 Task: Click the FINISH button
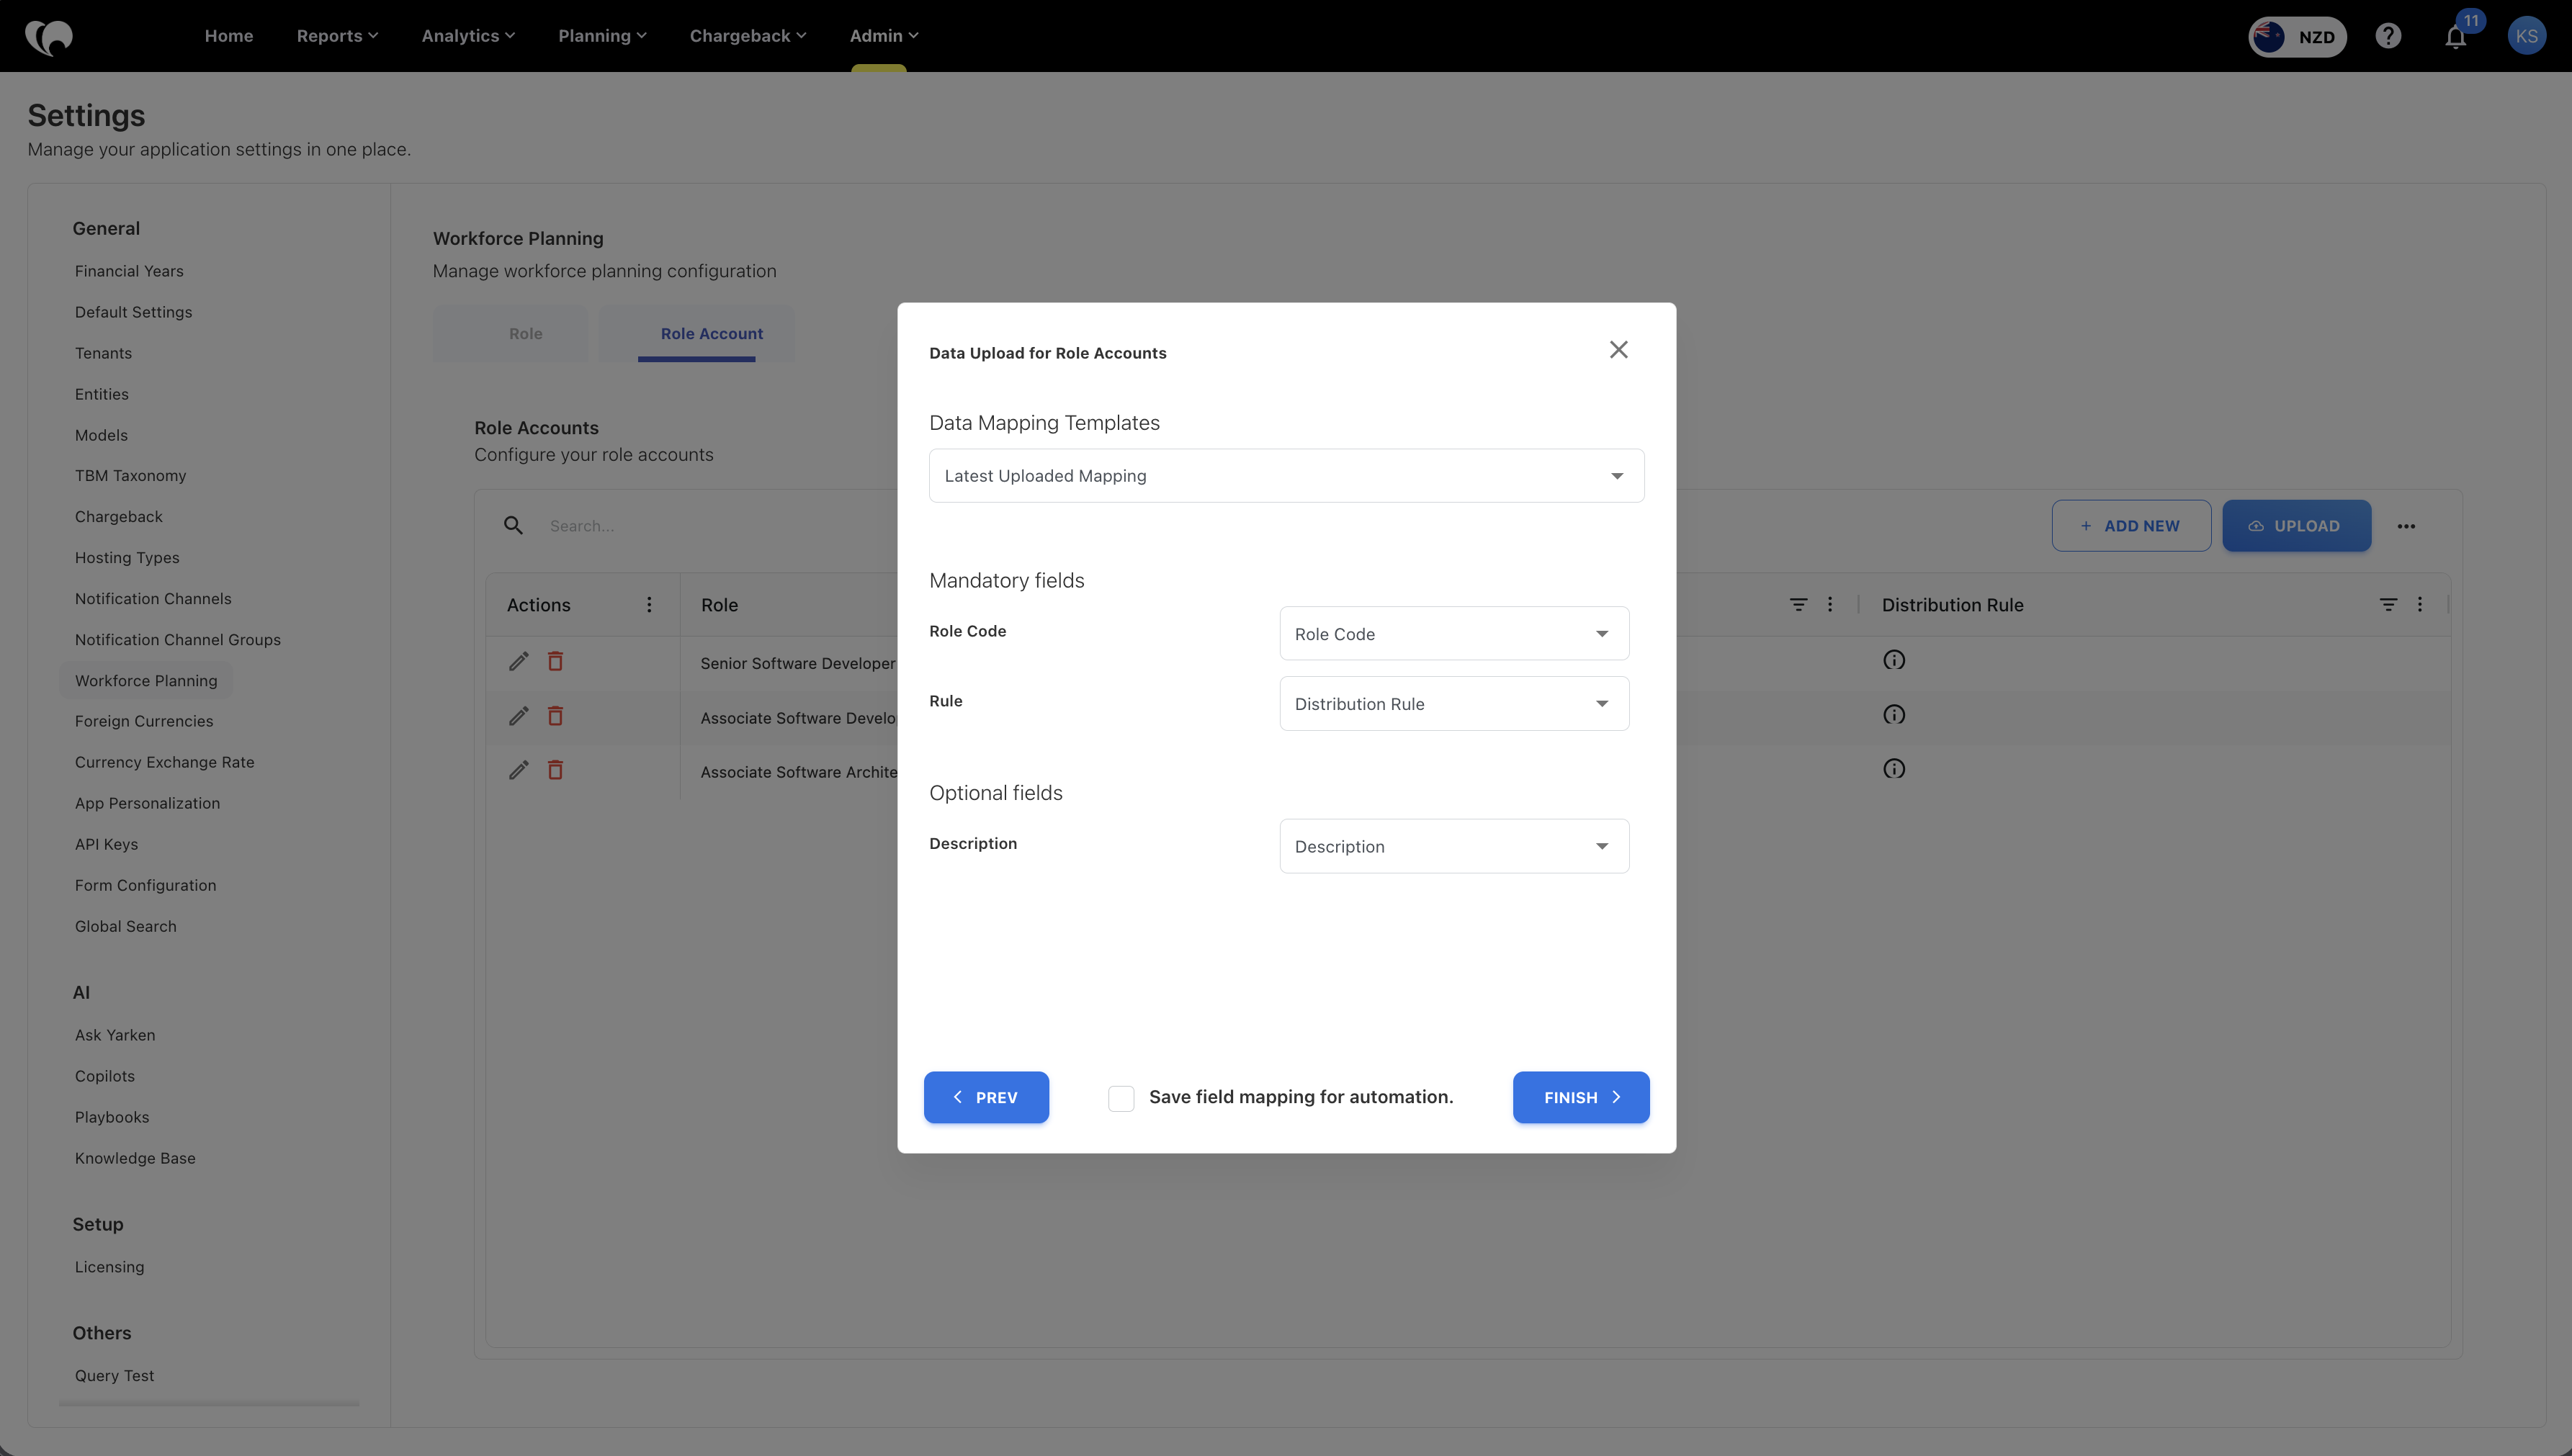pos(1580,1098)
